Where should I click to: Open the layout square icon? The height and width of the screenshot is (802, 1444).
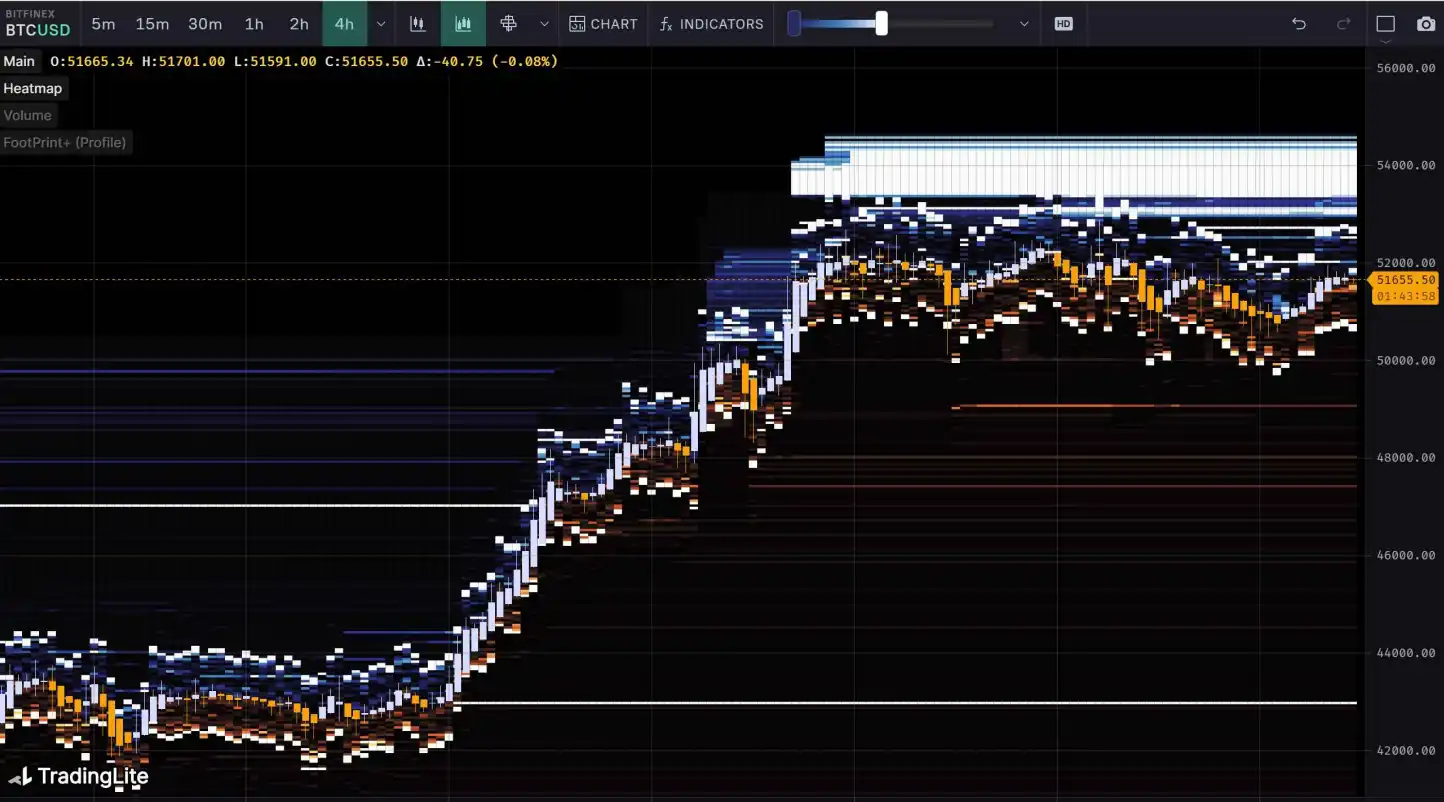point(1385,24)
